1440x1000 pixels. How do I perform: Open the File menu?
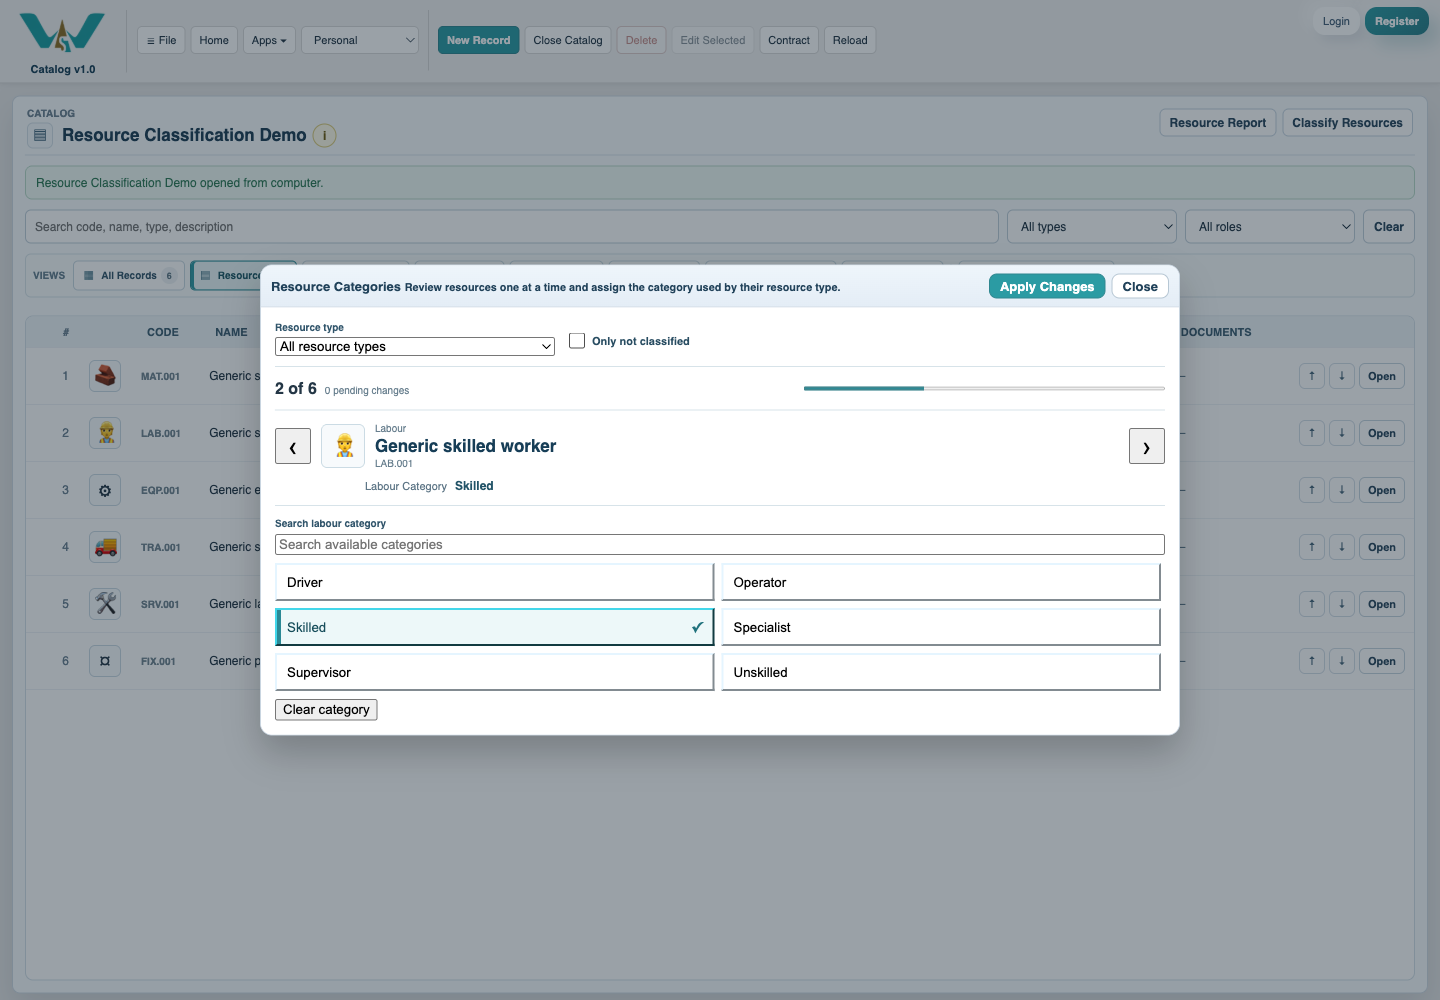161,40
